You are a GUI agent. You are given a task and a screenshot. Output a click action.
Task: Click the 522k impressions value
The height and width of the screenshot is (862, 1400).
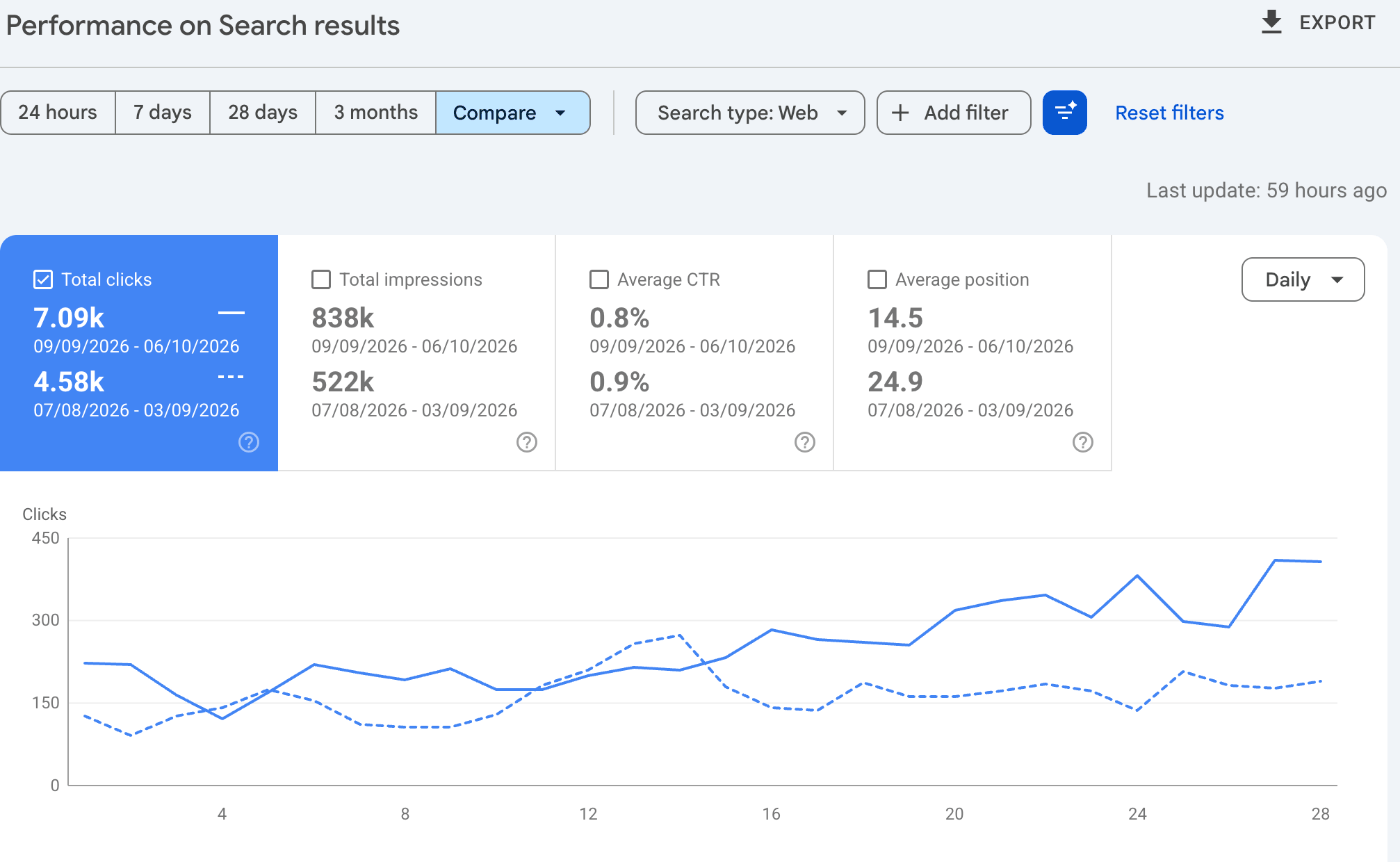pos(343,382)
